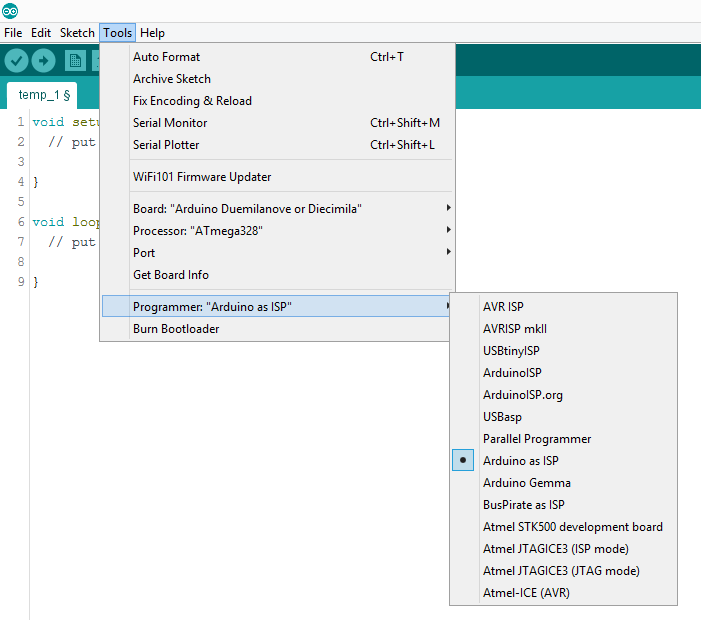Select Arduino as ISP radio option
This screenshot has height=620, width=701.
coord(520,461)
